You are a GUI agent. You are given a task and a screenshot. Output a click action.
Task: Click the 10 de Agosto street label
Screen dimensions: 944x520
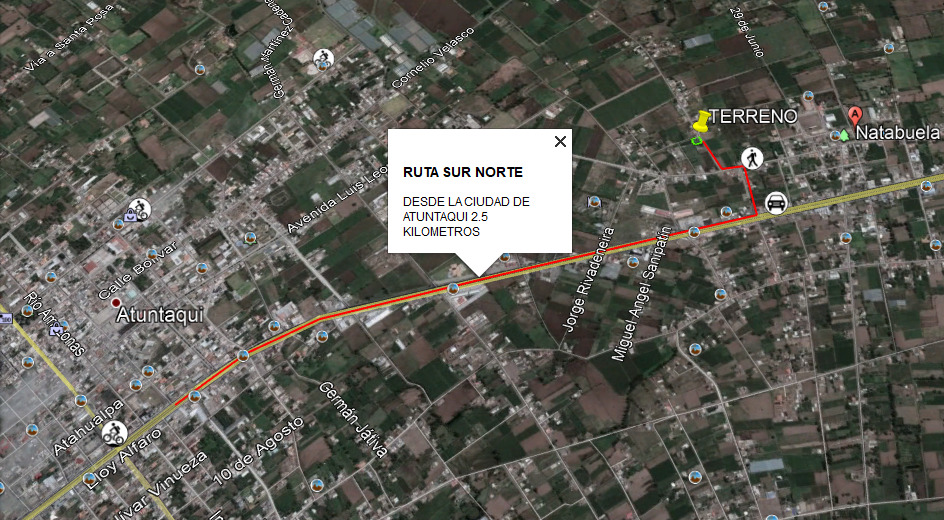(x=258, y=450)
